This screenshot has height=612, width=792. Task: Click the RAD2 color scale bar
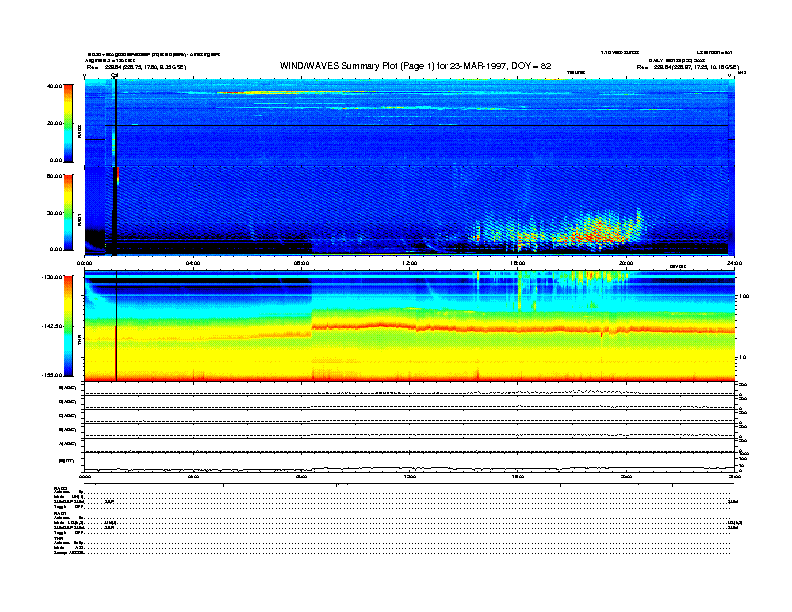click(68, 123)
